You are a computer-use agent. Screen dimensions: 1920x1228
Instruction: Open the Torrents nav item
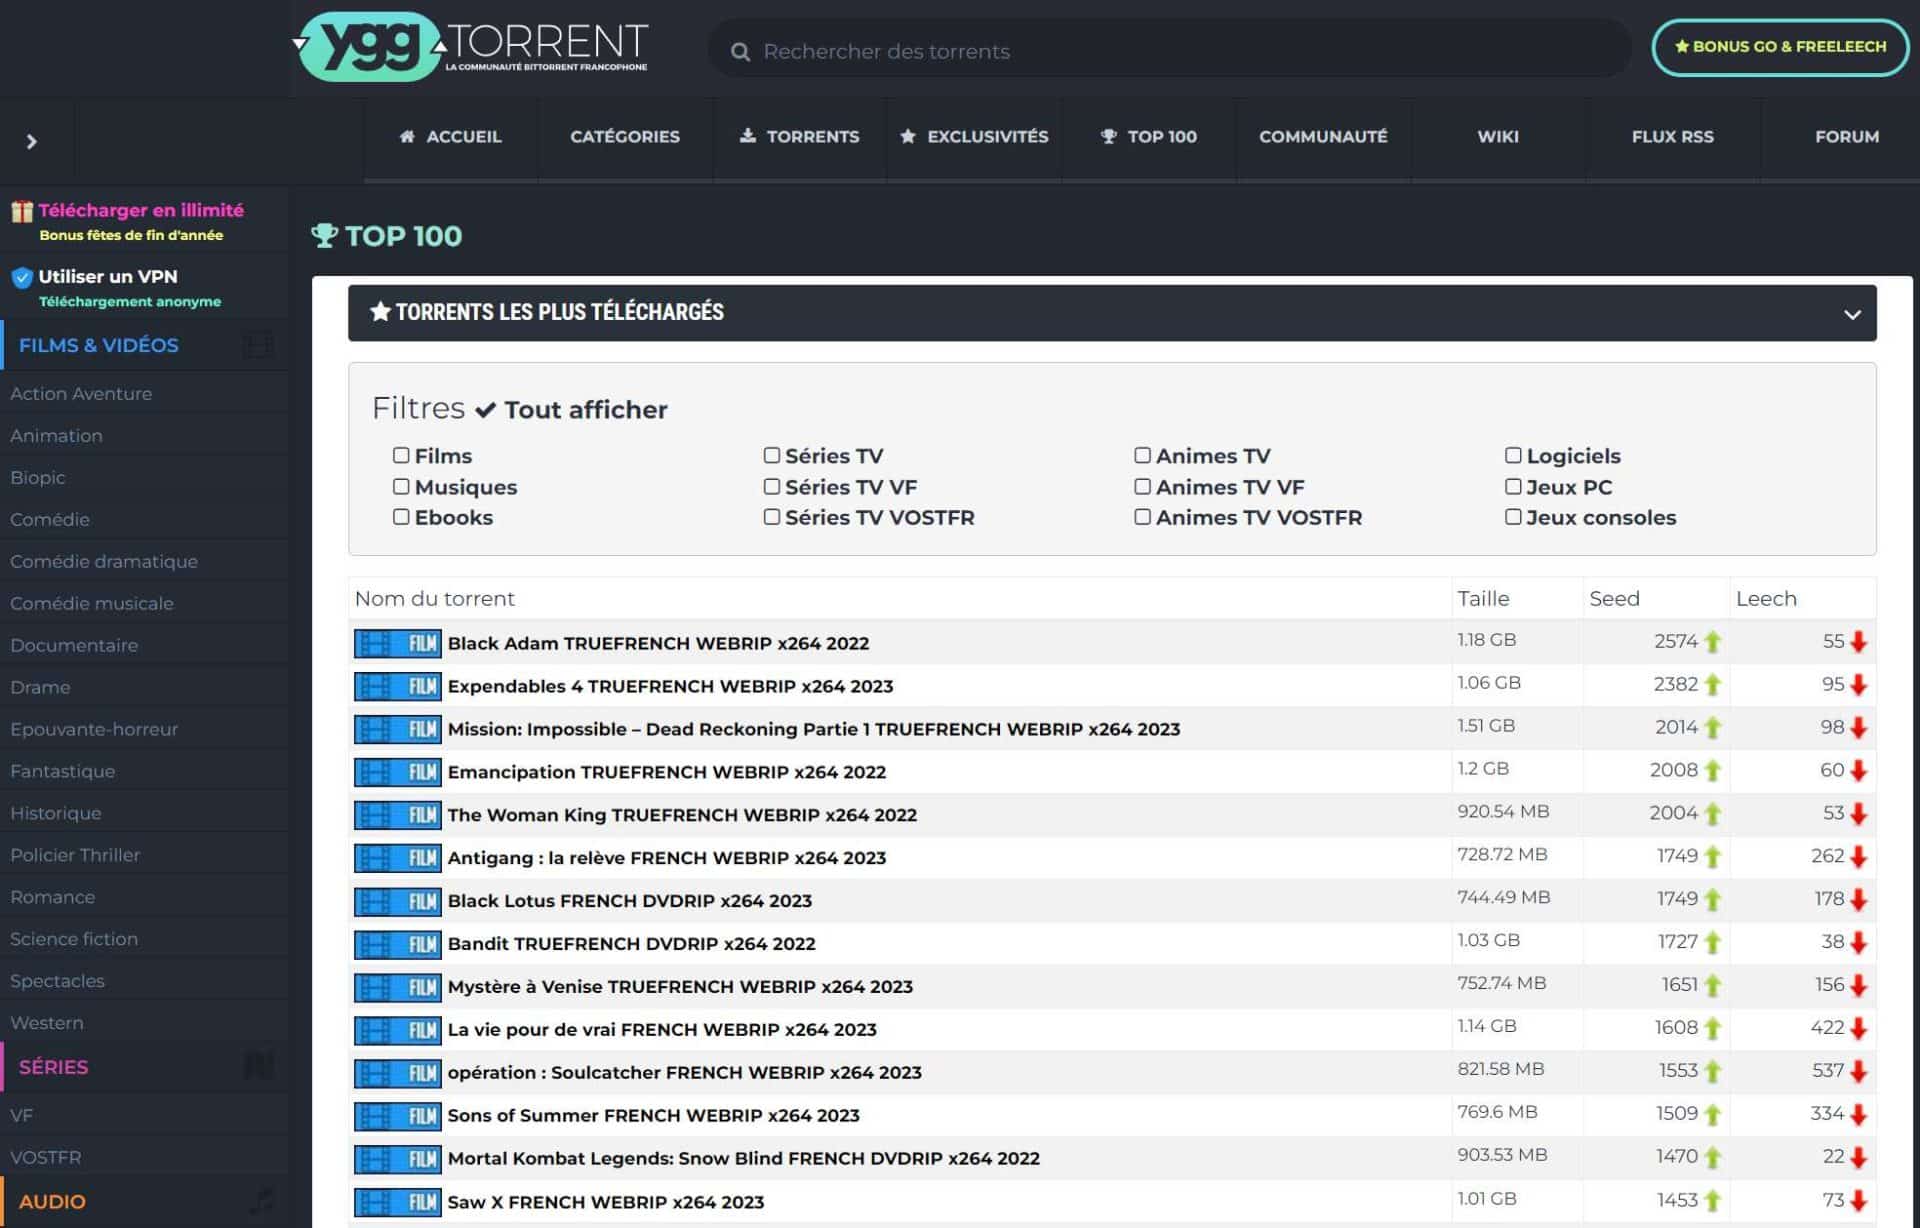click(799, 137)
